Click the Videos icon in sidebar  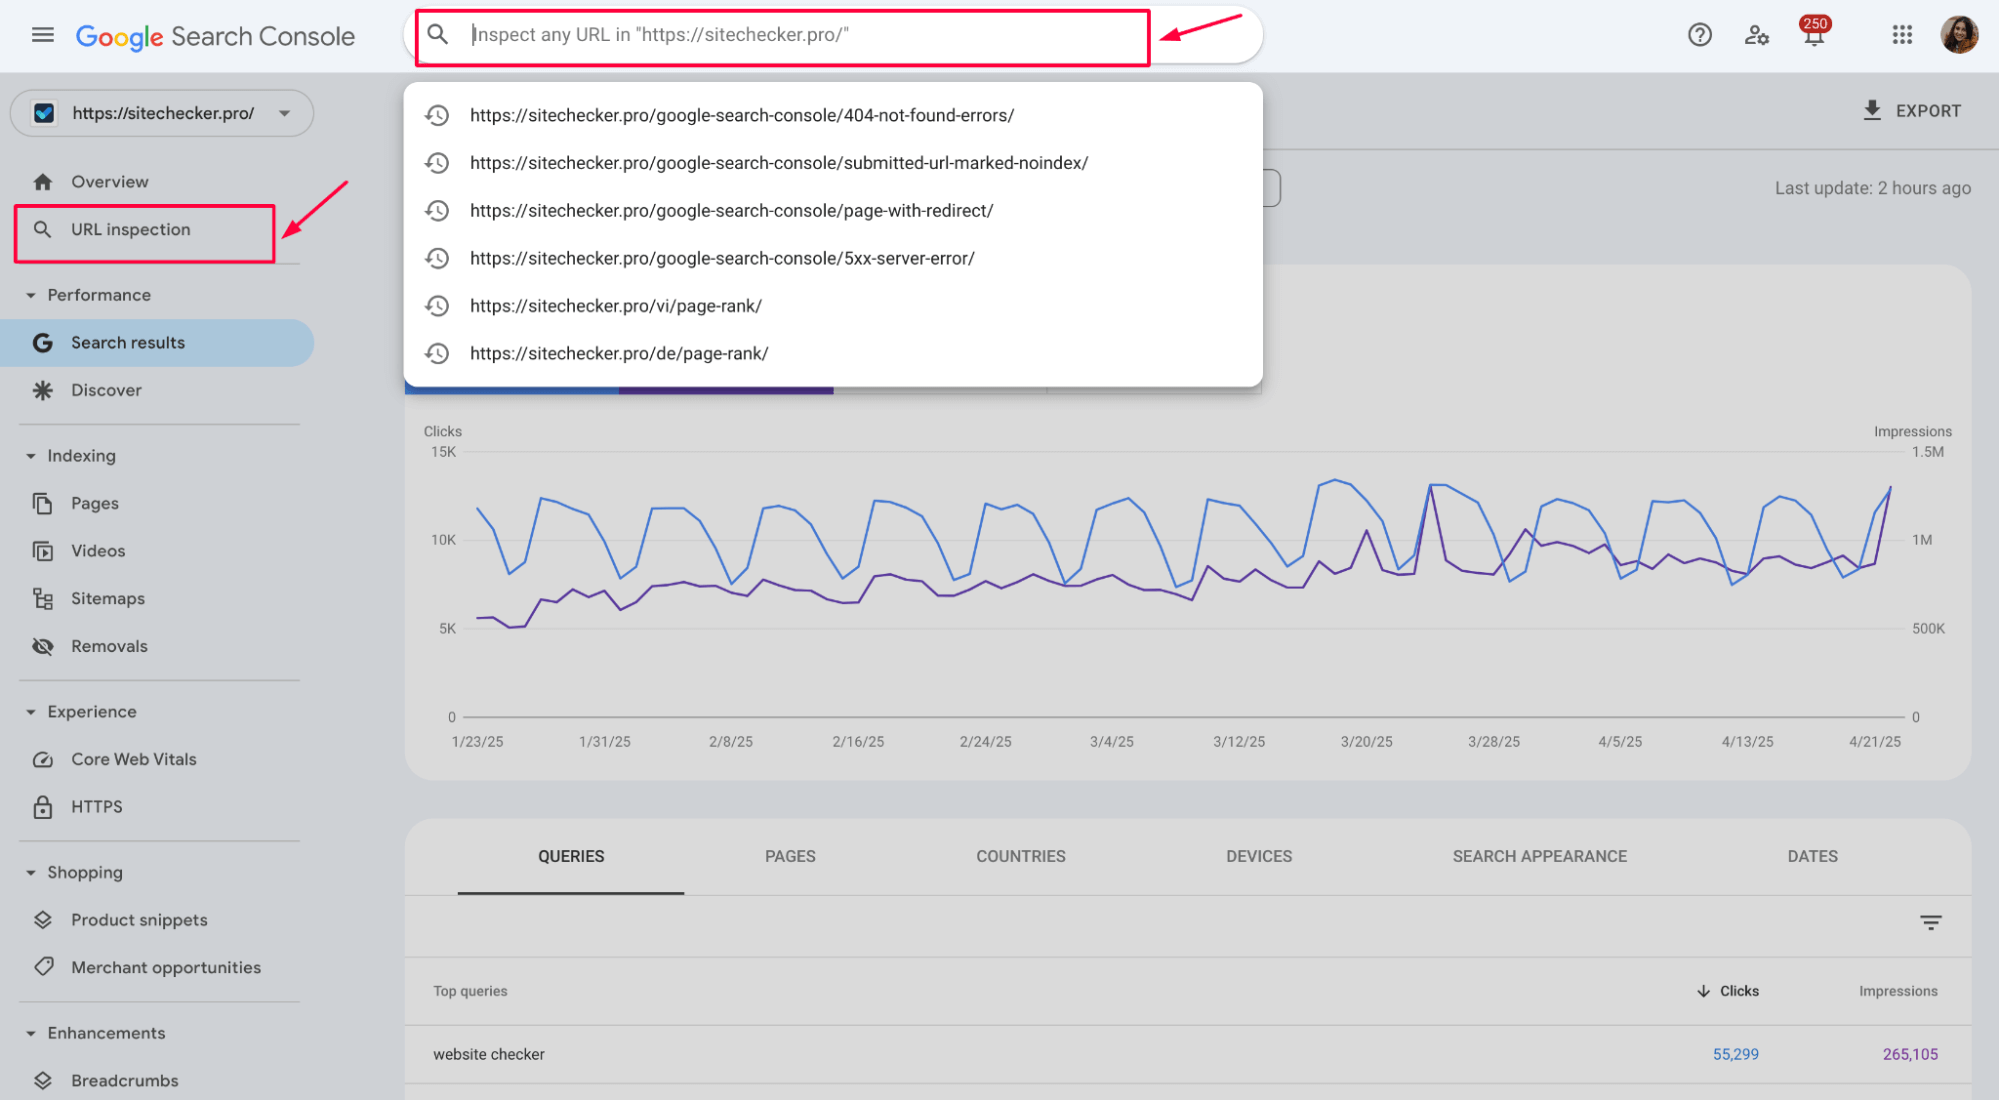pyautogui.click(x=42, y=551)
